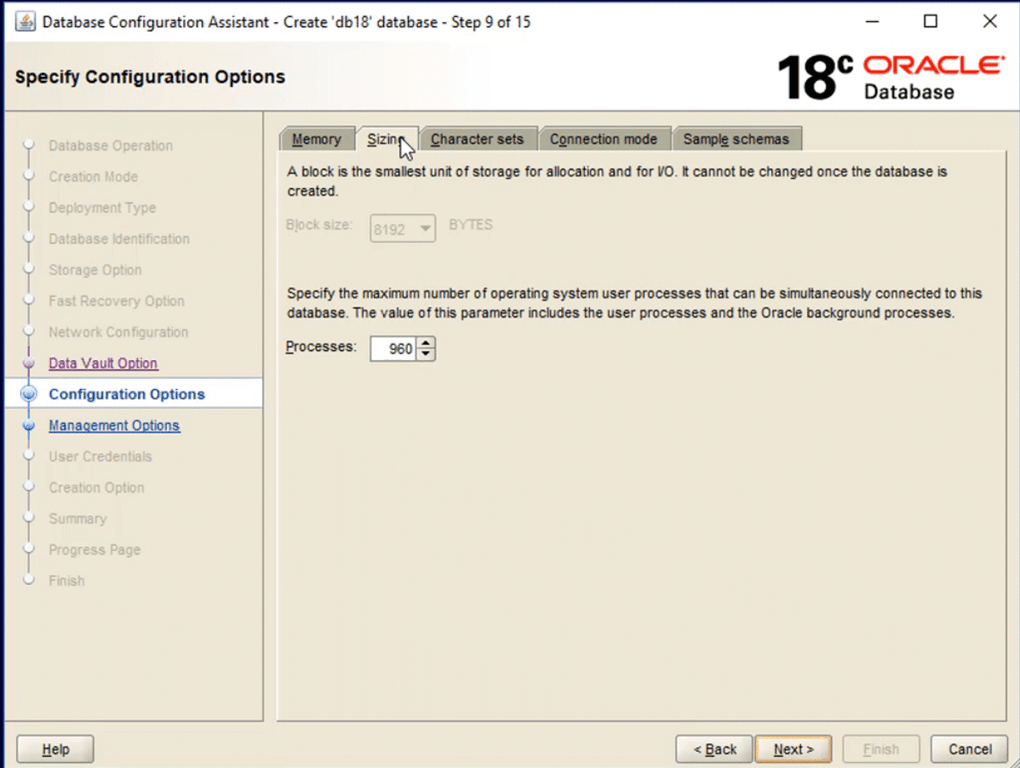This screenshot has height=768, width=1020.
Task: Select Configuration Options in the sidebar
Action: click(127, 394)
